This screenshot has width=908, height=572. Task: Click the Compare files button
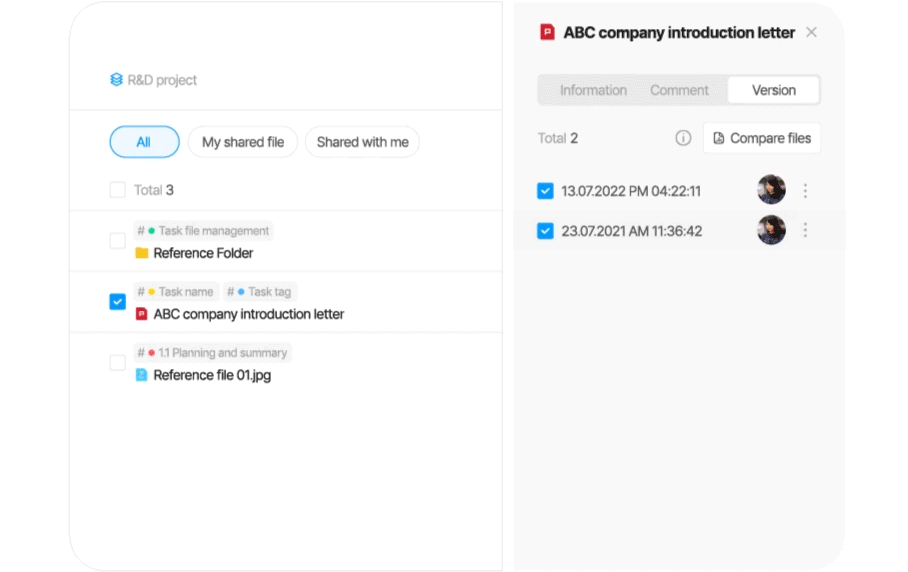click(761, 138)
